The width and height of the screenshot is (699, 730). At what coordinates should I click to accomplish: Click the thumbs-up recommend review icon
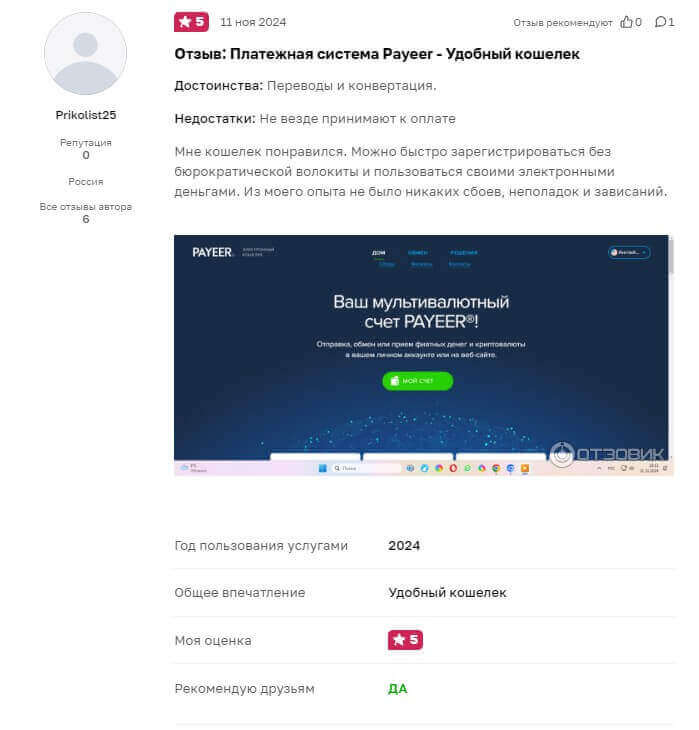[626, 22]
